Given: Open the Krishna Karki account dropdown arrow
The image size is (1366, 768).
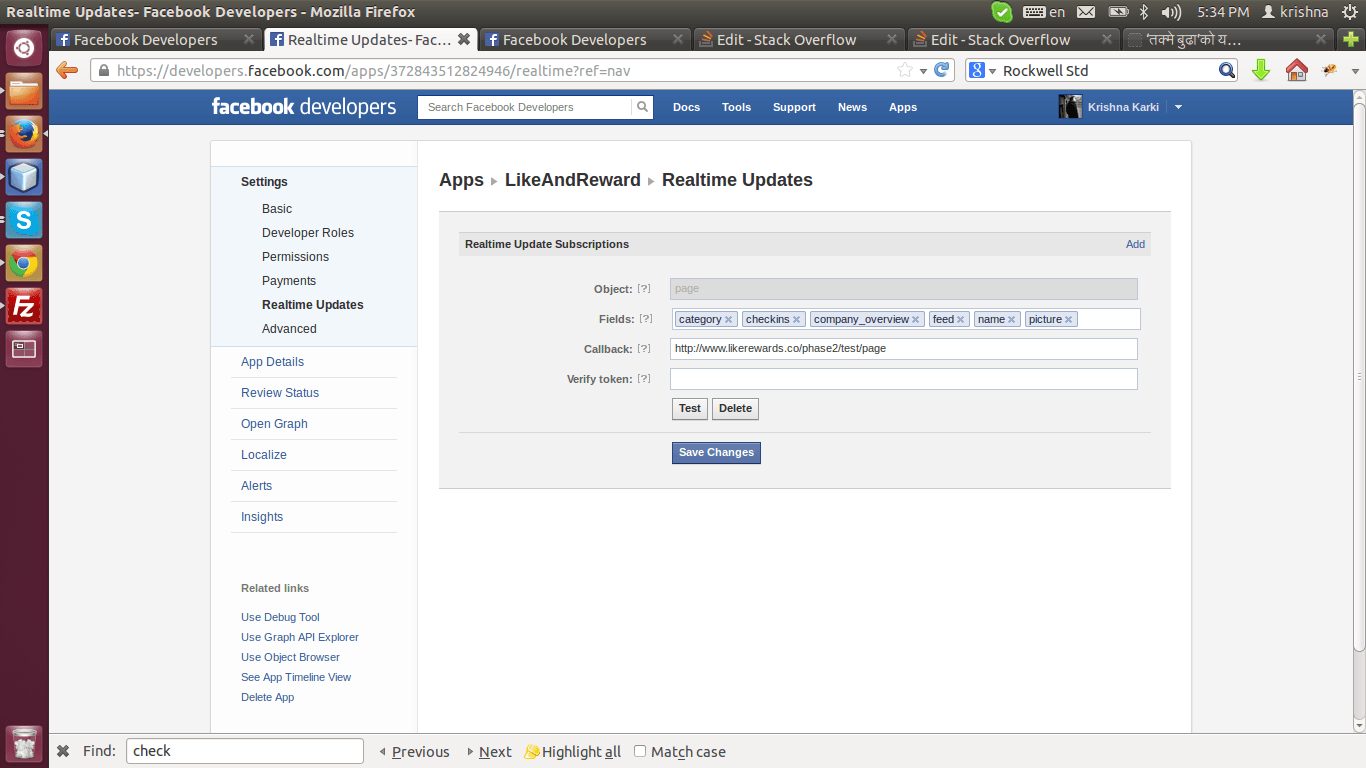Looking at the screenshot, I should 1178,107.
